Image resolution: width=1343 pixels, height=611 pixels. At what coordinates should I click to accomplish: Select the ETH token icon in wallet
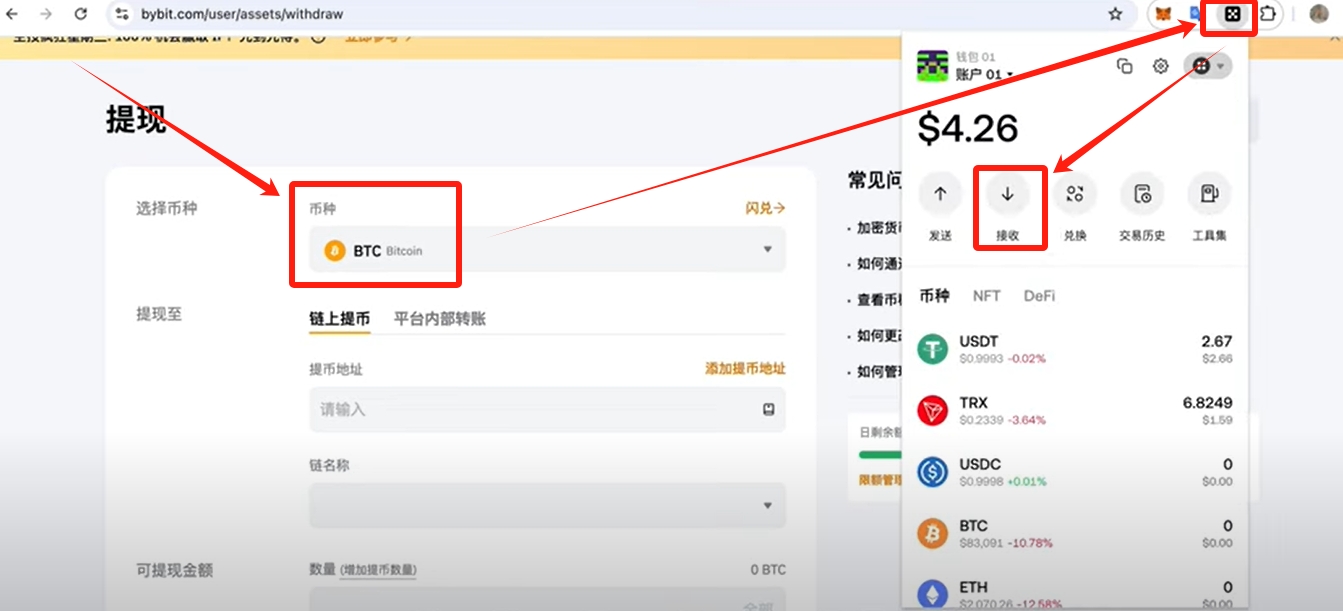[x=933, y=593]
